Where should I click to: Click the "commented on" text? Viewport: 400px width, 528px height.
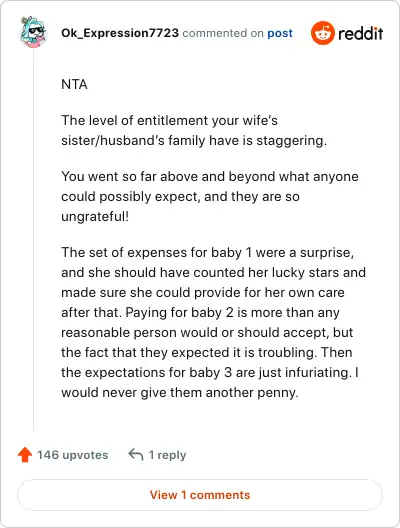pyautogui.click(x=223, y=33)
